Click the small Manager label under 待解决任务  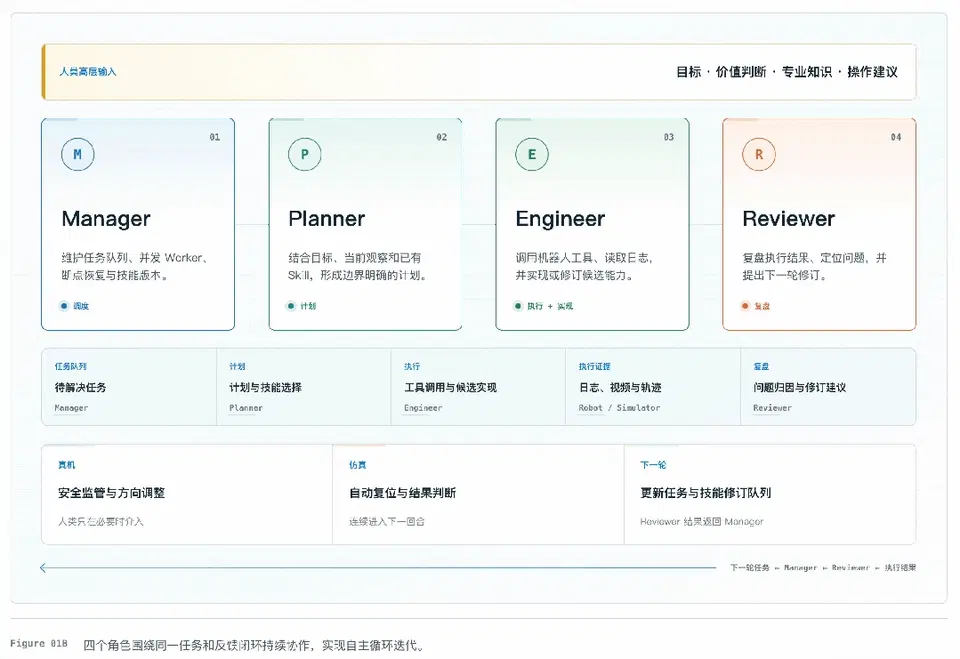(71, 408)
